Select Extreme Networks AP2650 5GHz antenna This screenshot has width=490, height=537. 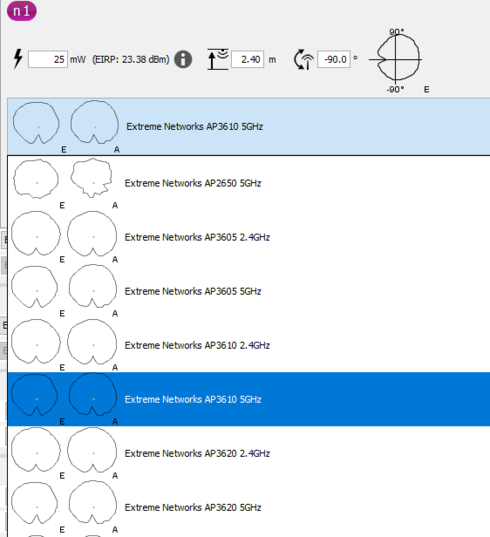point(249,183)
